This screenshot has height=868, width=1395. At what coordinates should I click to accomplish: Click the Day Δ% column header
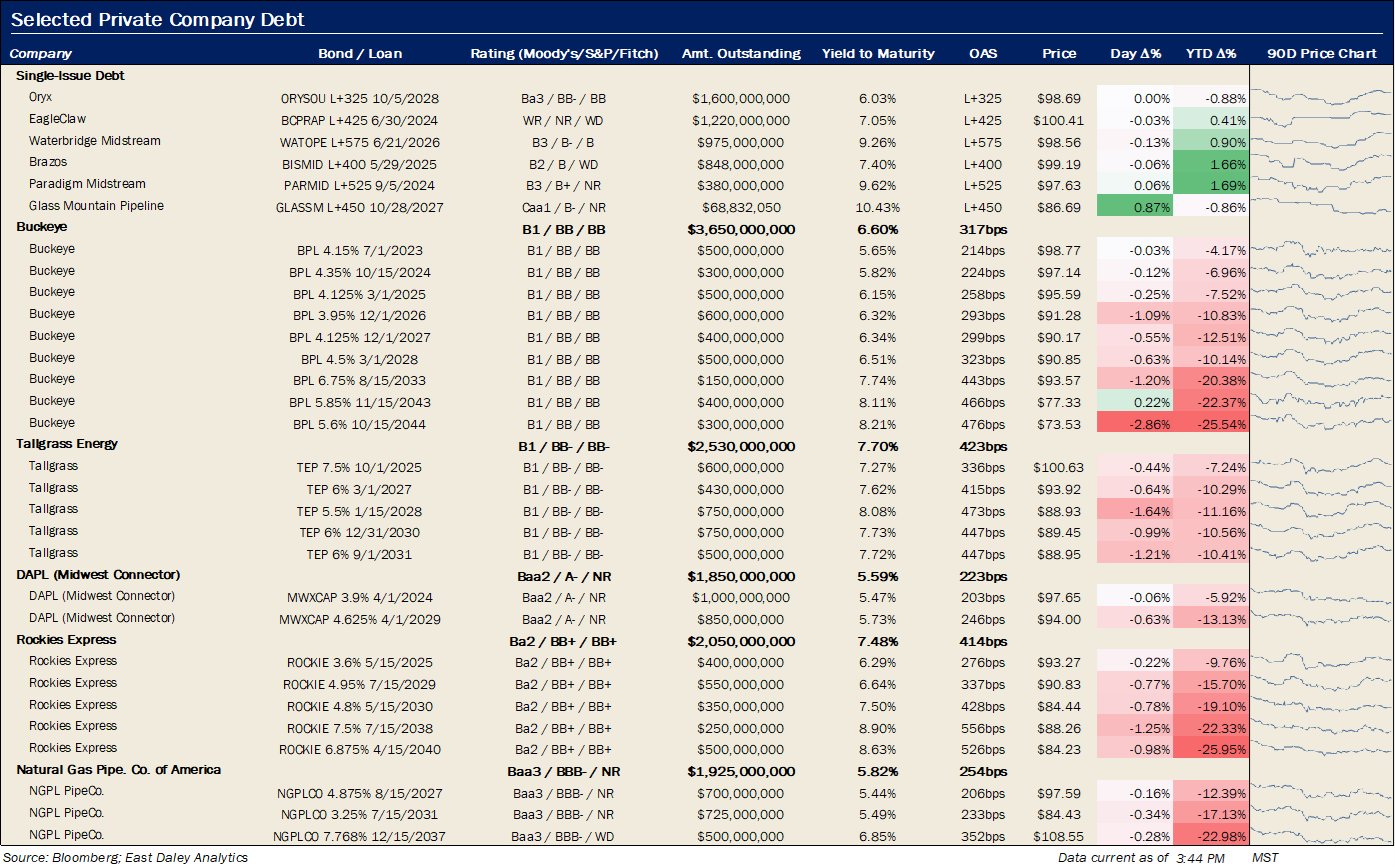click(x=1135, y=54)
